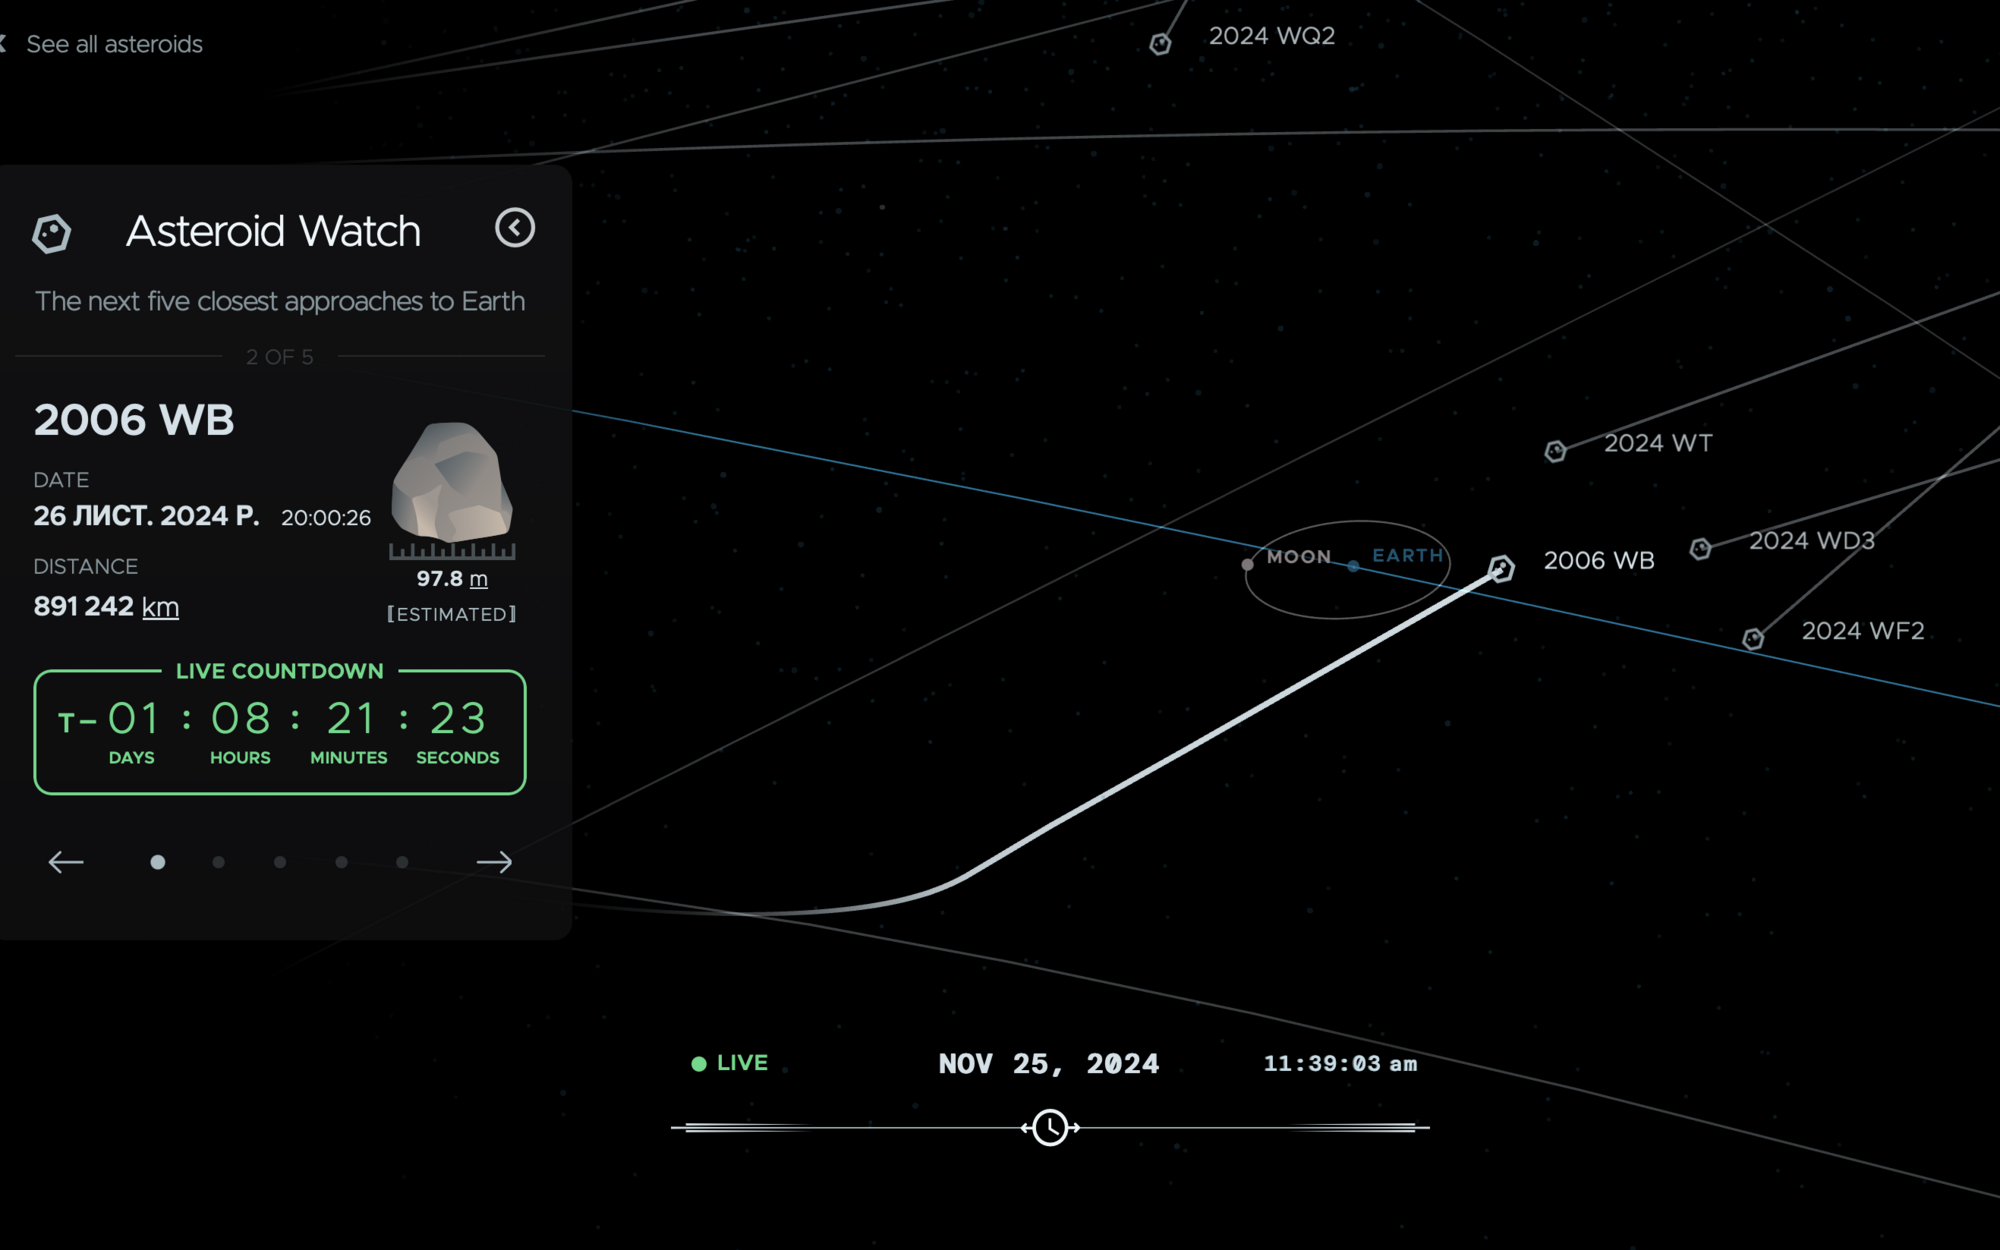
Task: Click the Earth label in the map
Action: (1408, 555)
